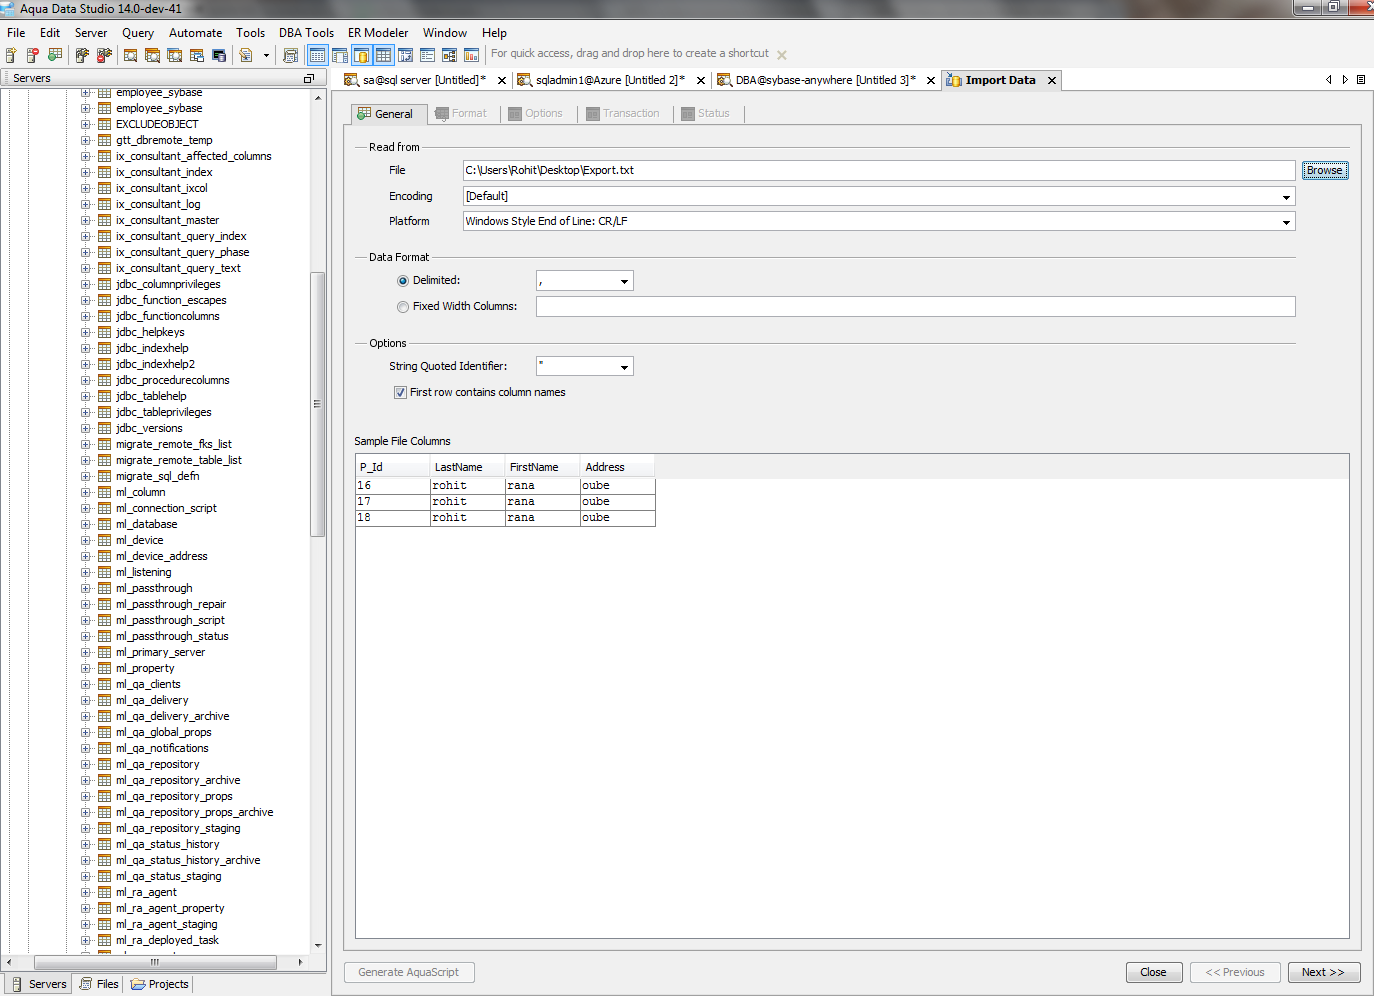Close the sa@sql server tab
Image resolution: width=1394 pixels, height=996 pixels.
[502, 81]
